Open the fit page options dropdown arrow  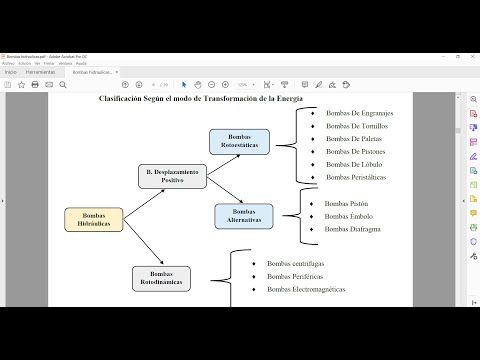273,85
